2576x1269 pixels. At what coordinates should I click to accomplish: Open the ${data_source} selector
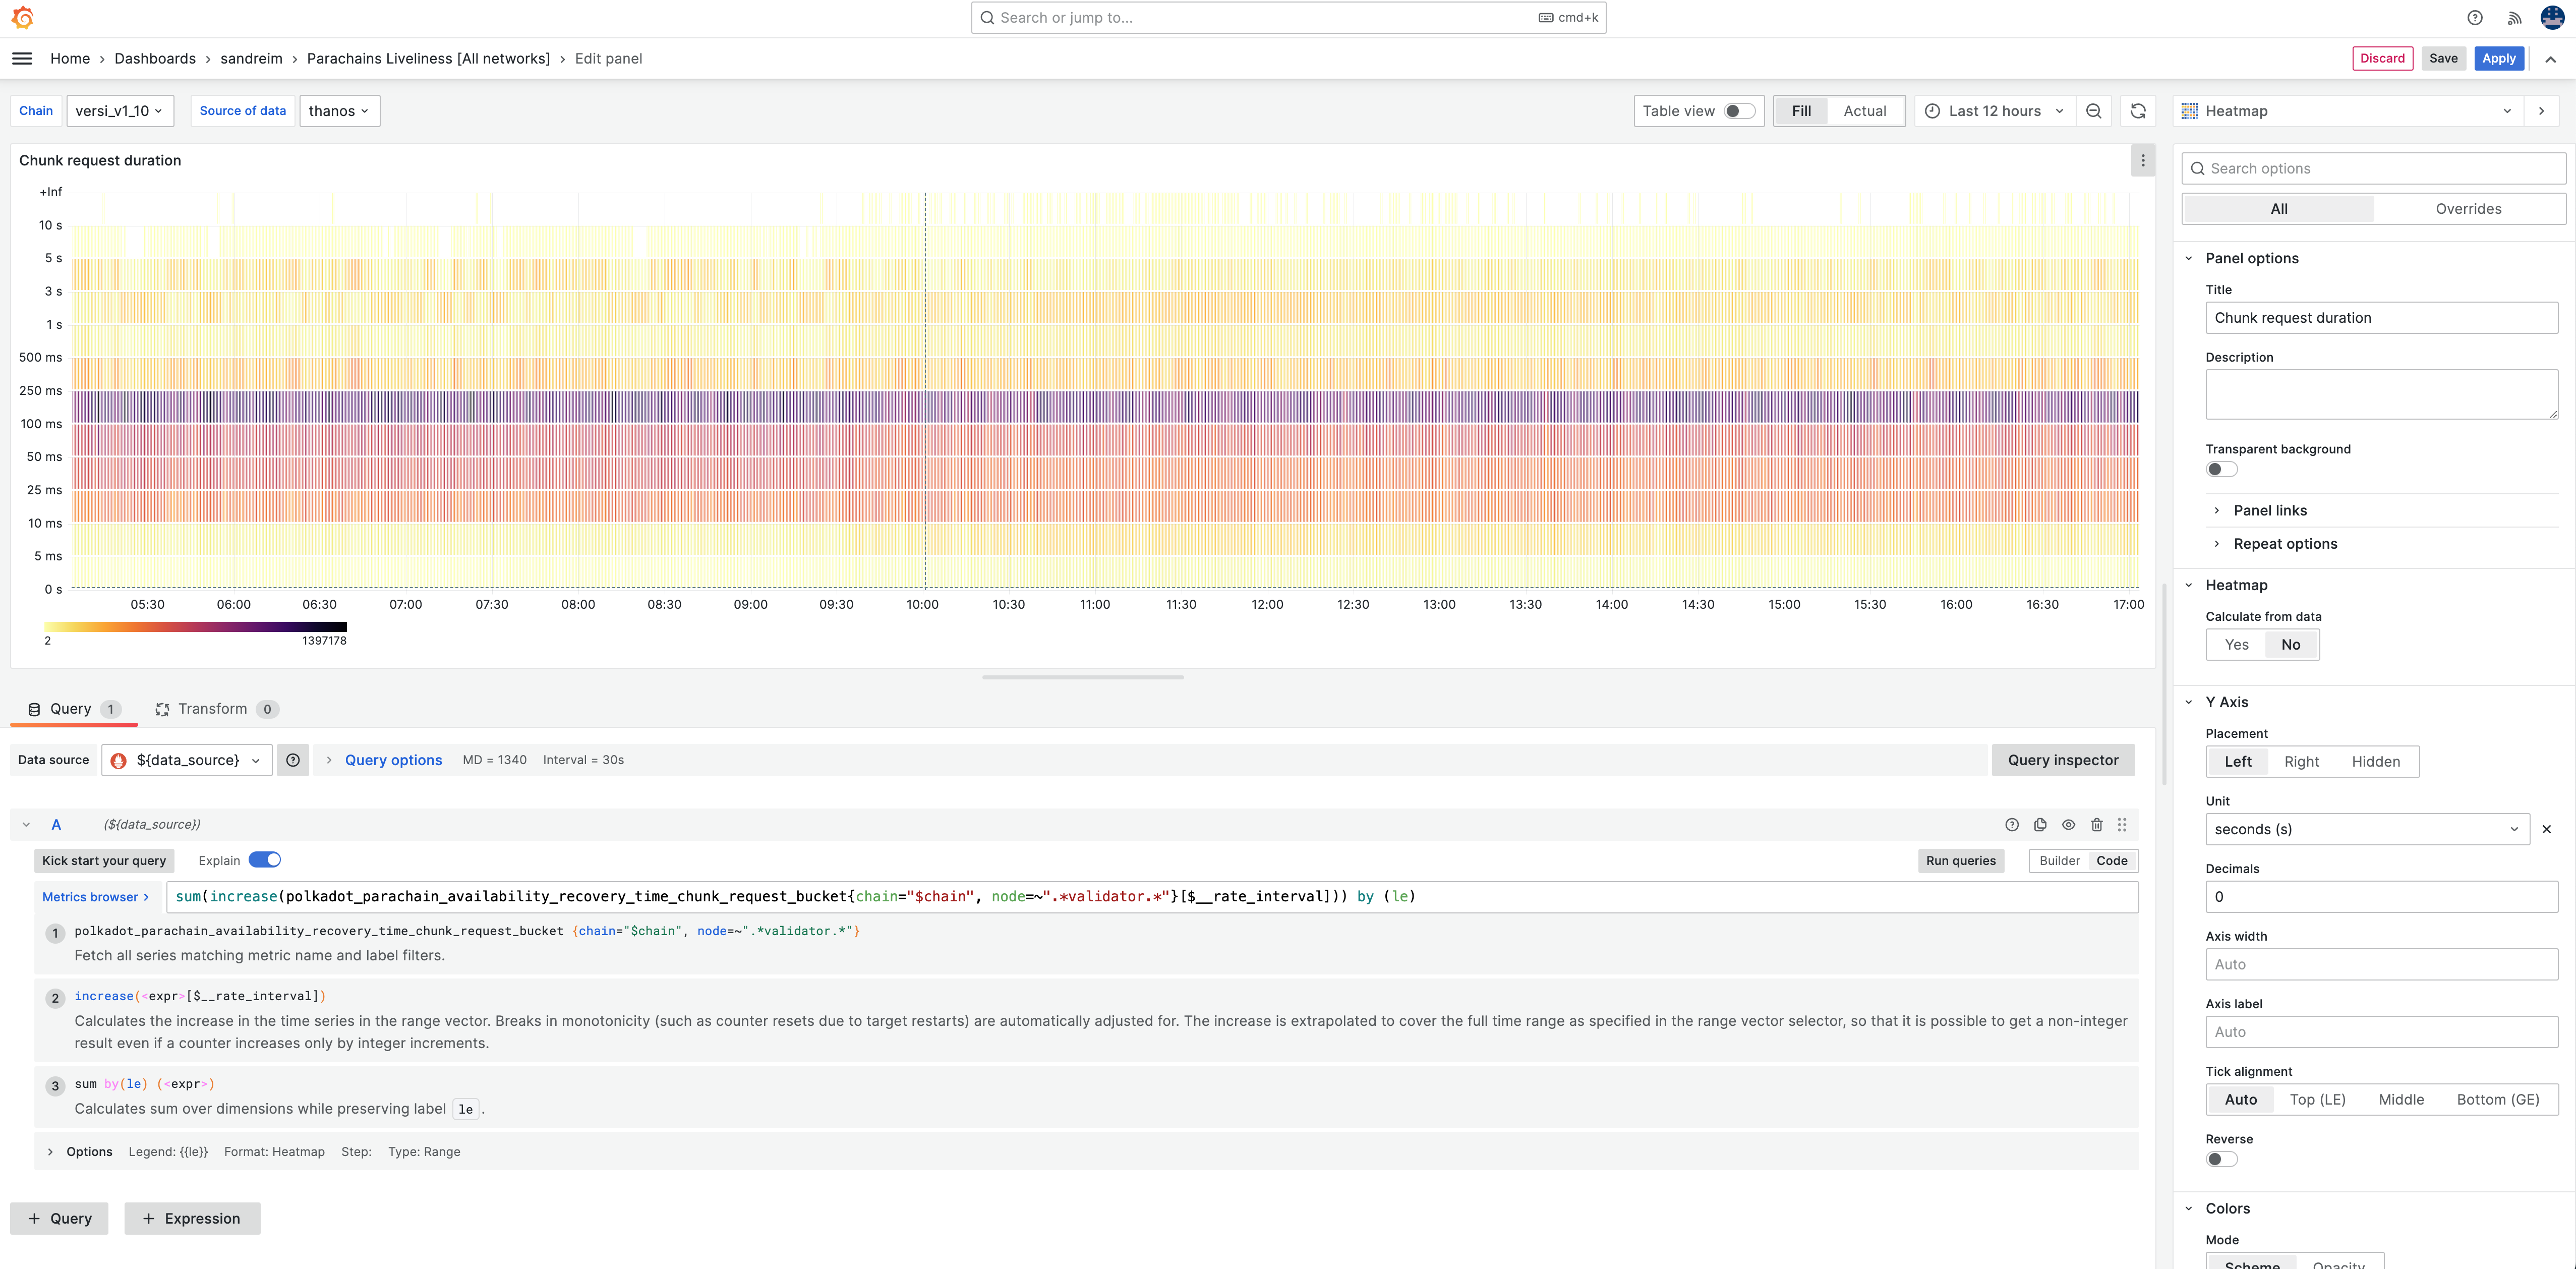pyautogui.click(x=187, y=760)
